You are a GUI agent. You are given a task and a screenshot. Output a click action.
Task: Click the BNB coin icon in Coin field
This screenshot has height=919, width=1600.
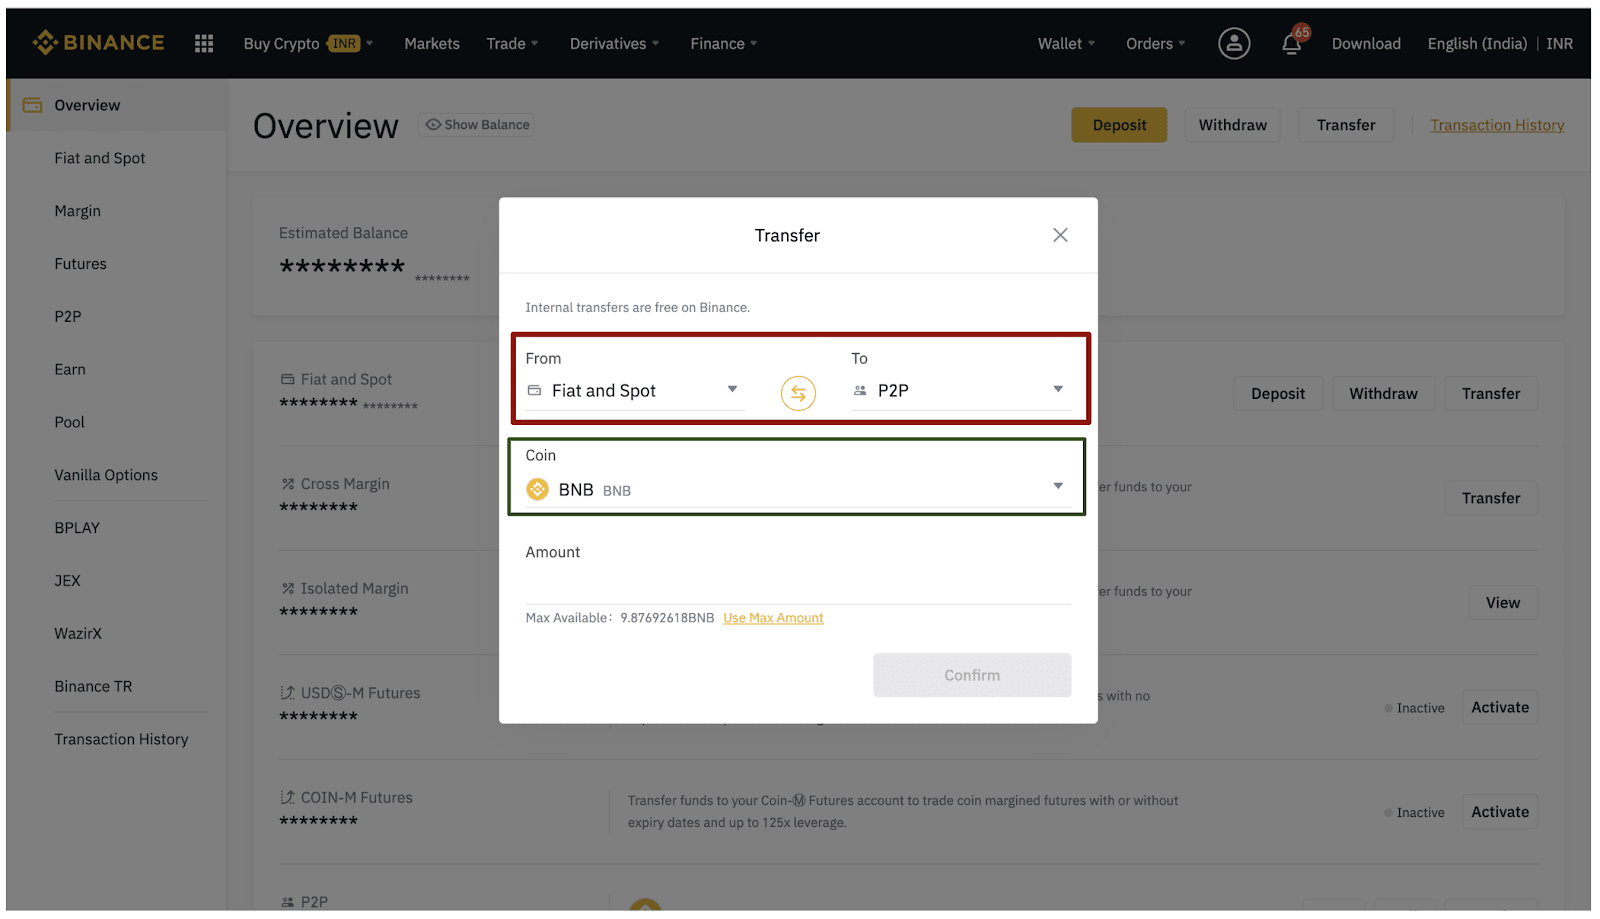[x=538, y=489]
